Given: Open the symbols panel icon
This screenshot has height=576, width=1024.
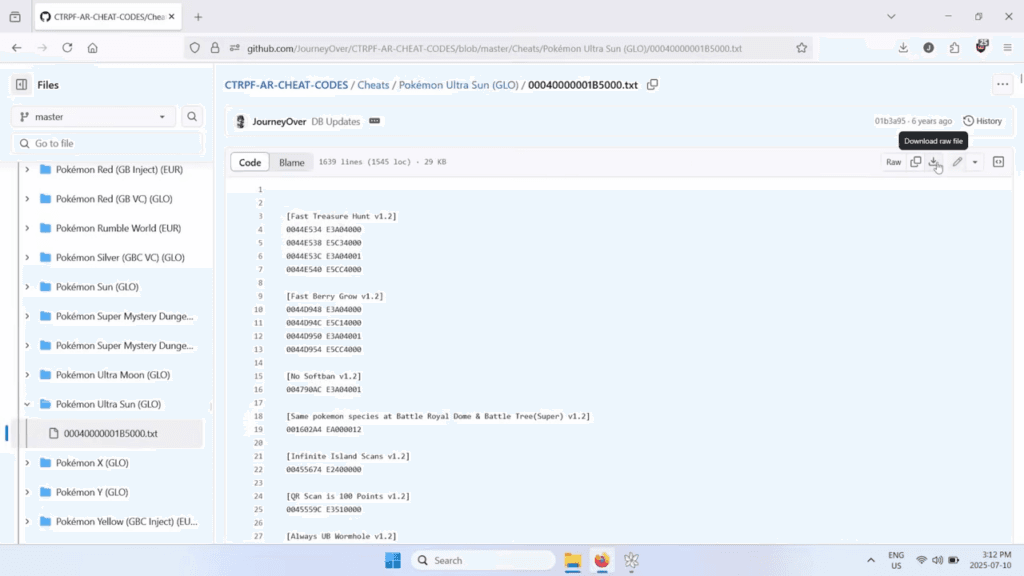Looking at the screenshot, I should 999,162.
